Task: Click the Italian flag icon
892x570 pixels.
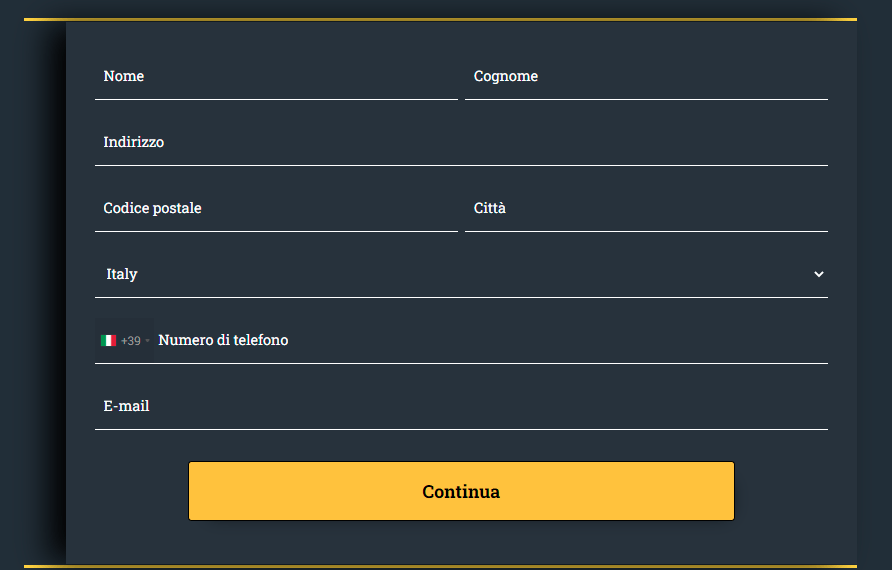Action: pos(108,340)
